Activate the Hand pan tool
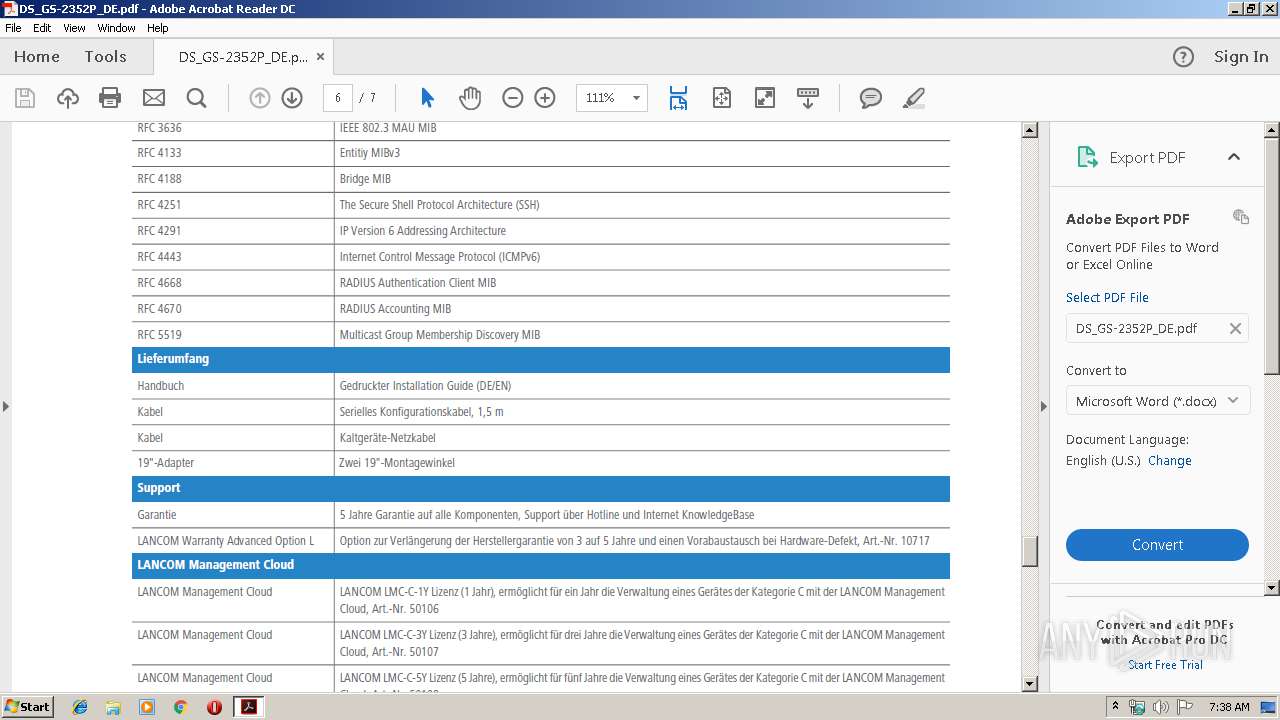1280x720 pixels. coord(470,98)
